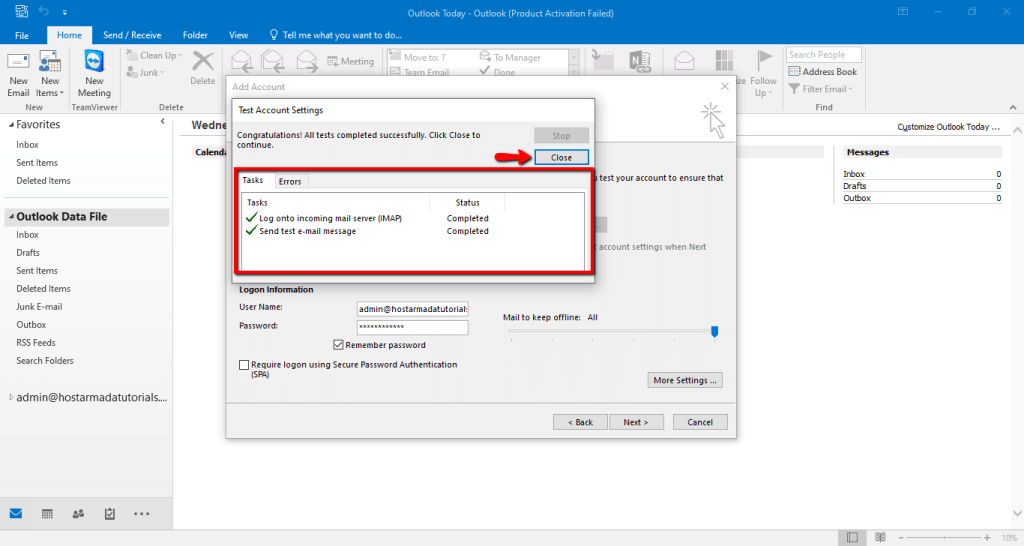Switch to Calendar view icon
The width and height of the screenshot is (1024, 546).
pos(47,513)
